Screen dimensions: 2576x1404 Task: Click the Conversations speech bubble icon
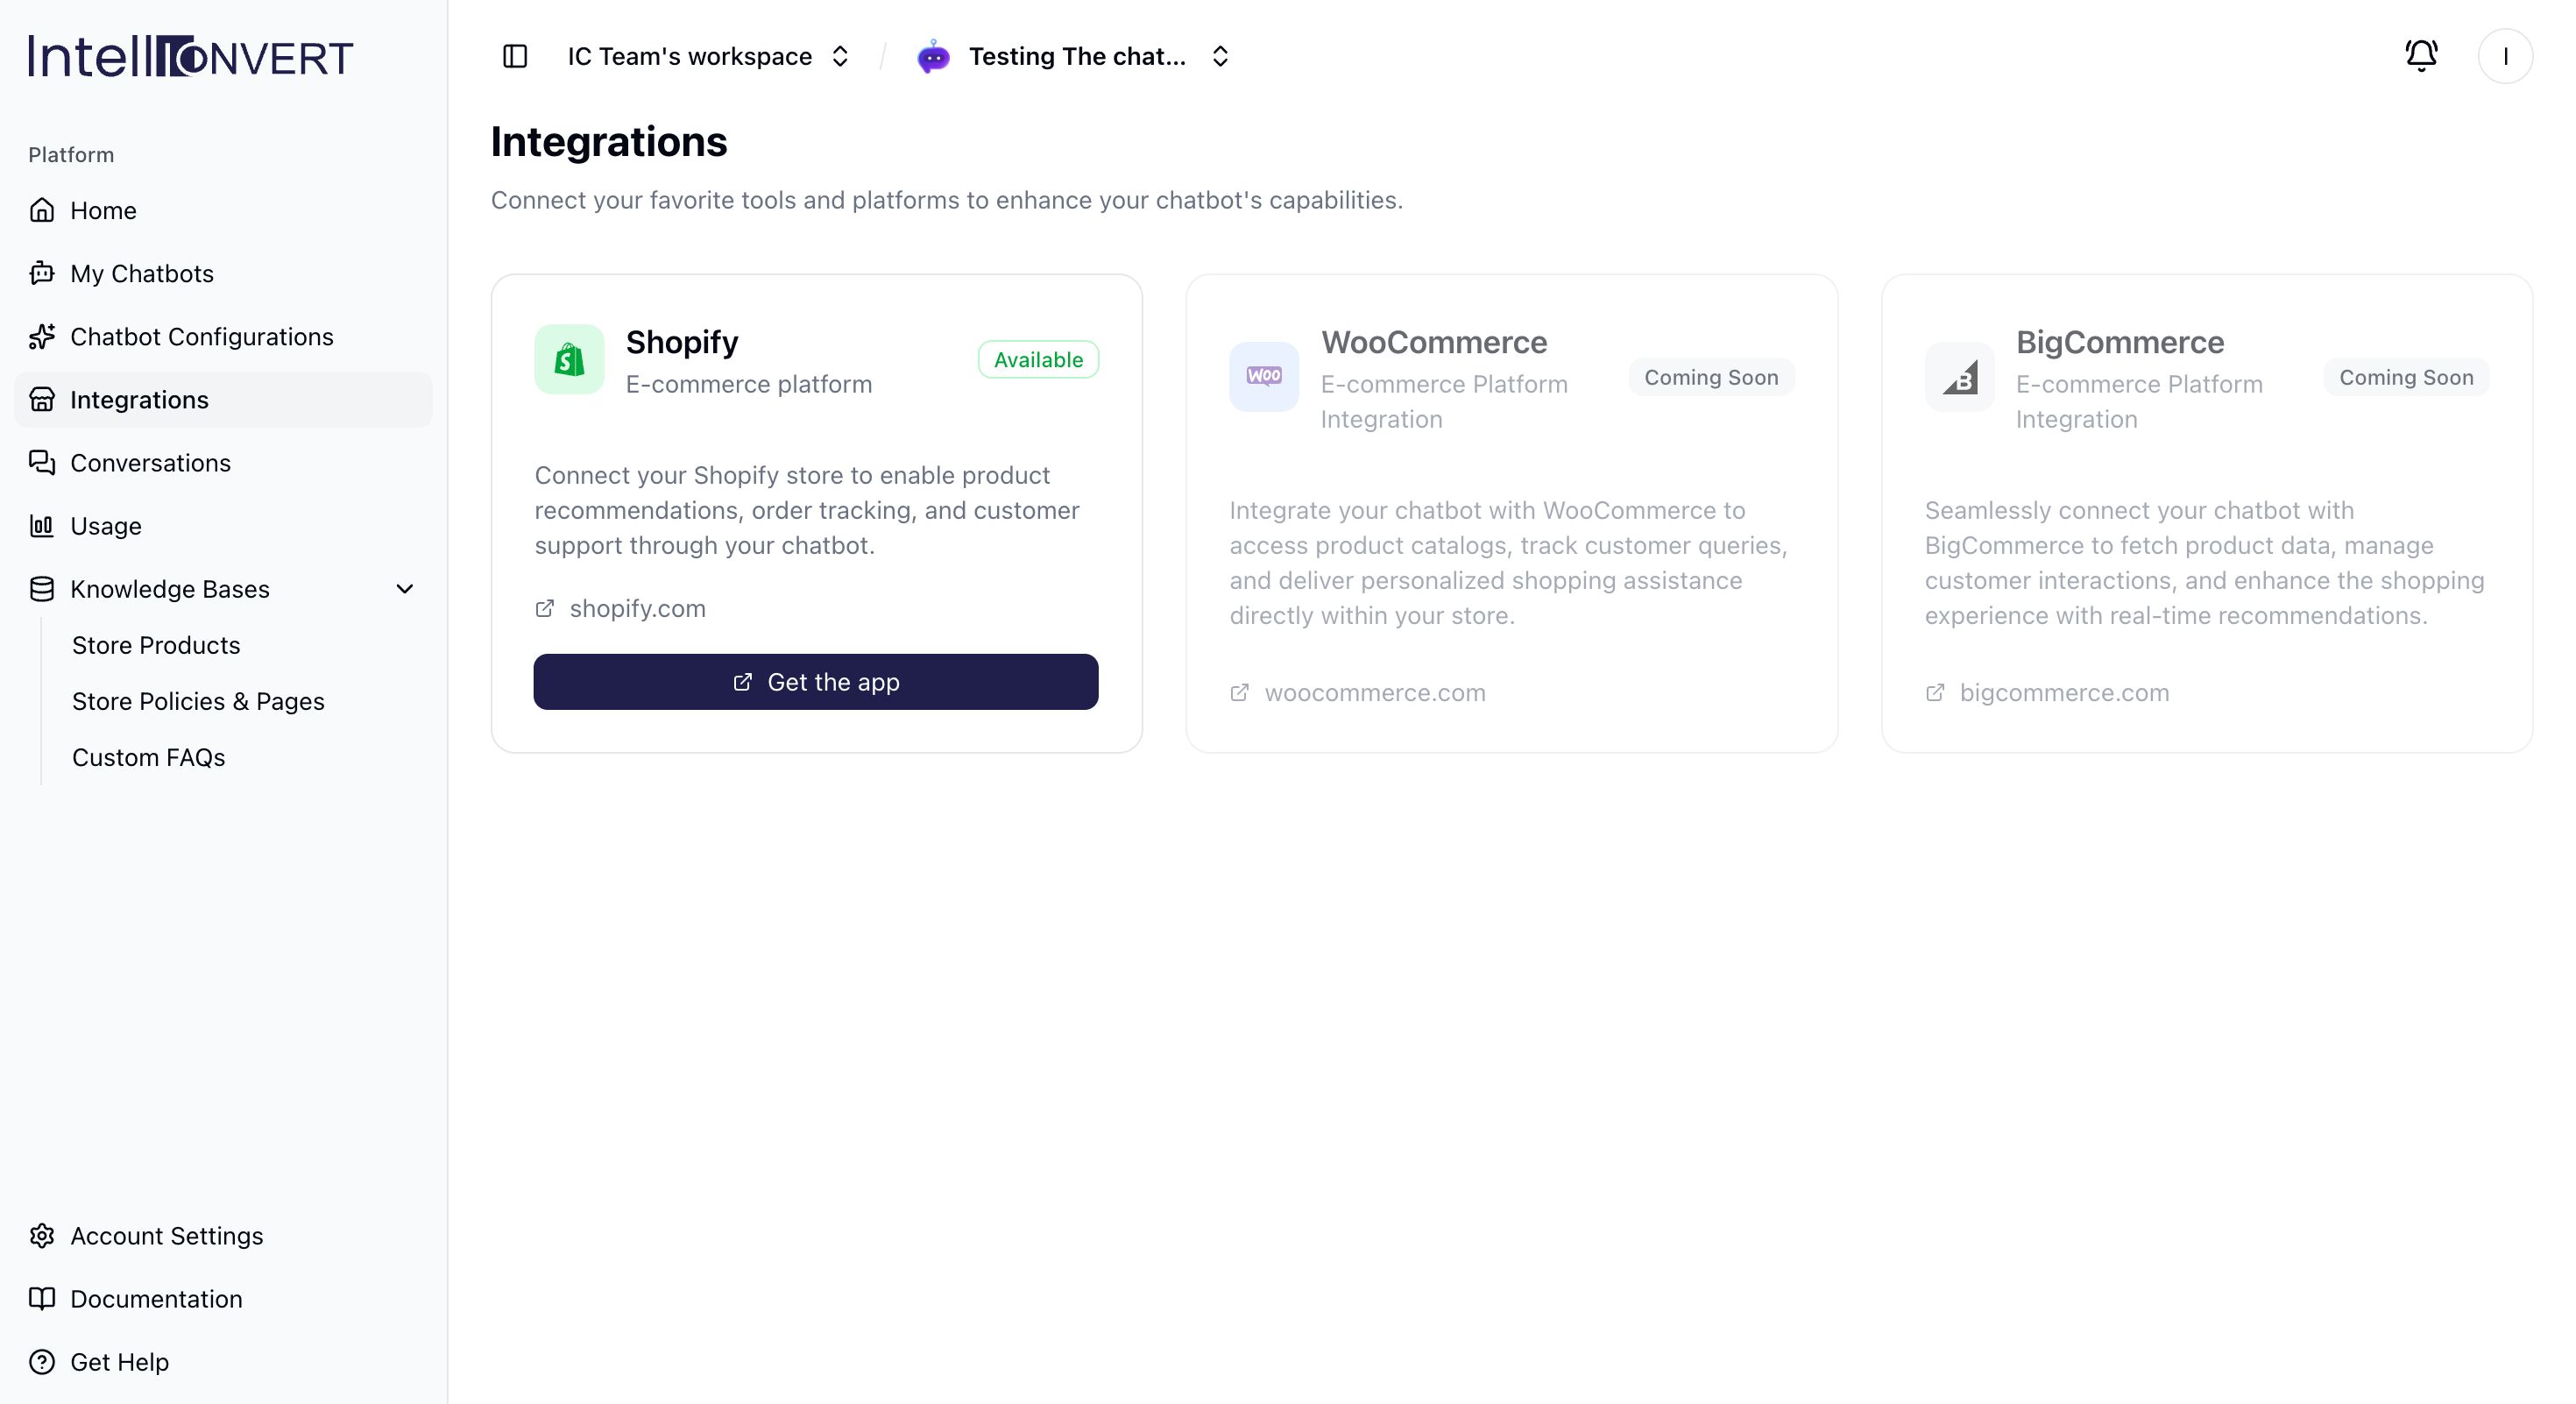42,463
